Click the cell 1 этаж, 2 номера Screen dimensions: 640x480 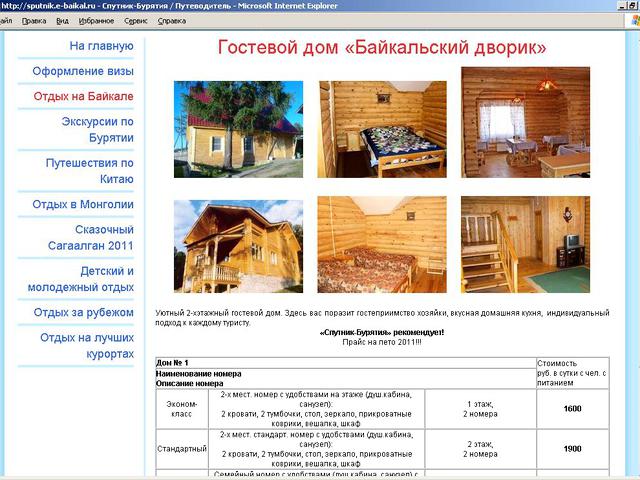coord(480,409)
